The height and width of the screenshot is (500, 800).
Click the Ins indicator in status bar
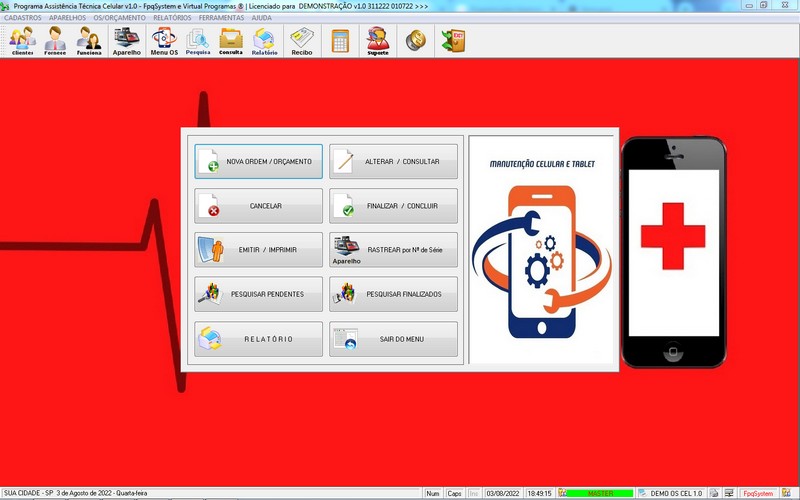pyautogui.click(x=474, y=493)
